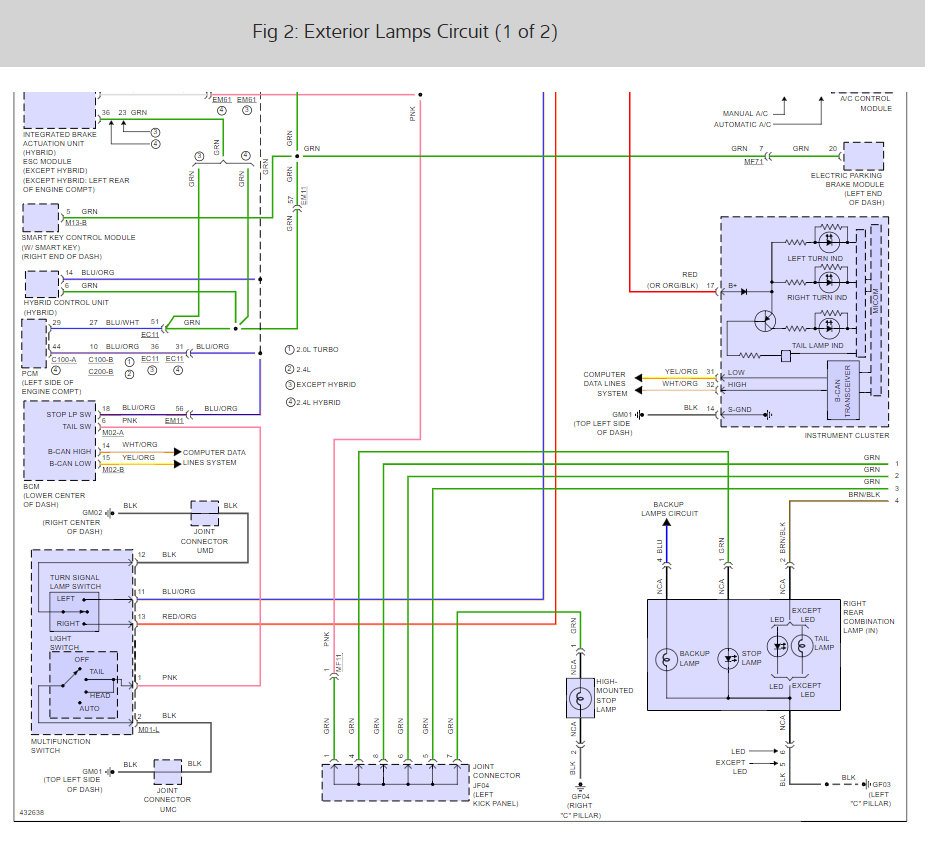Click the connector label 'C200-B'
This screenshot has height=845, width=925.
pos(101,372)
